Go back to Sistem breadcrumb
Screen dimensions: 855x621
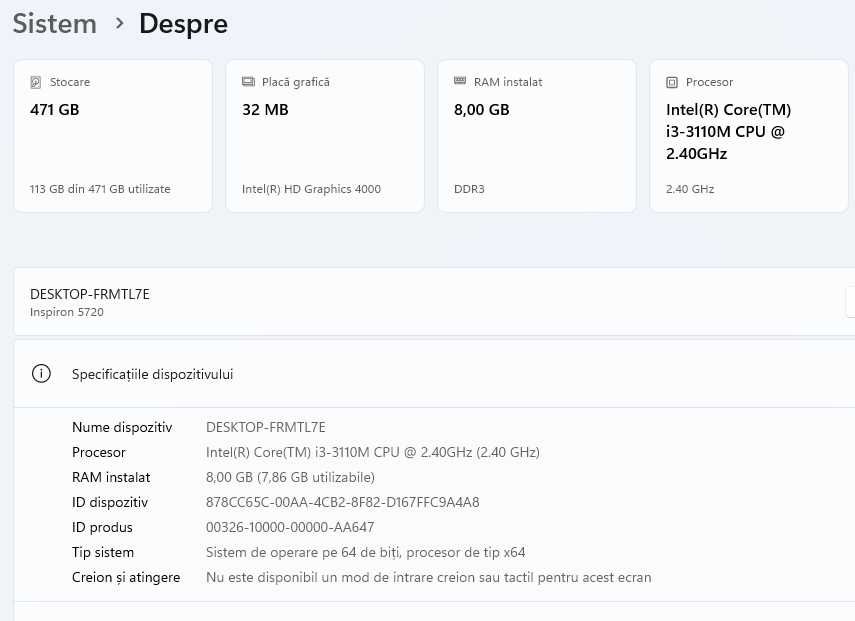pos(55,24)
